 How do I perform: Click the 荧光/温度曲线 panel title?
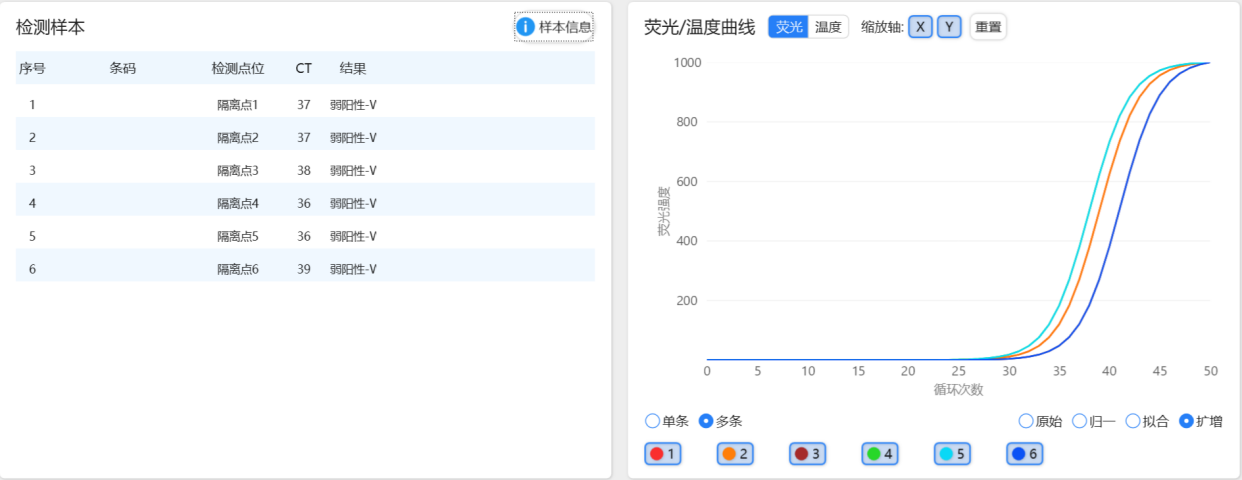pyautogui.click(x=699, y=27)
